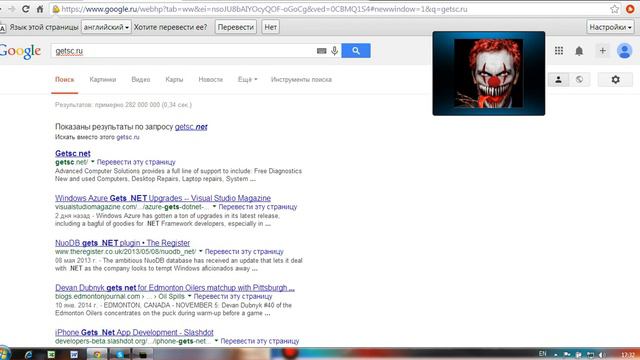Open the Google apps grid

tap(559, 51)
